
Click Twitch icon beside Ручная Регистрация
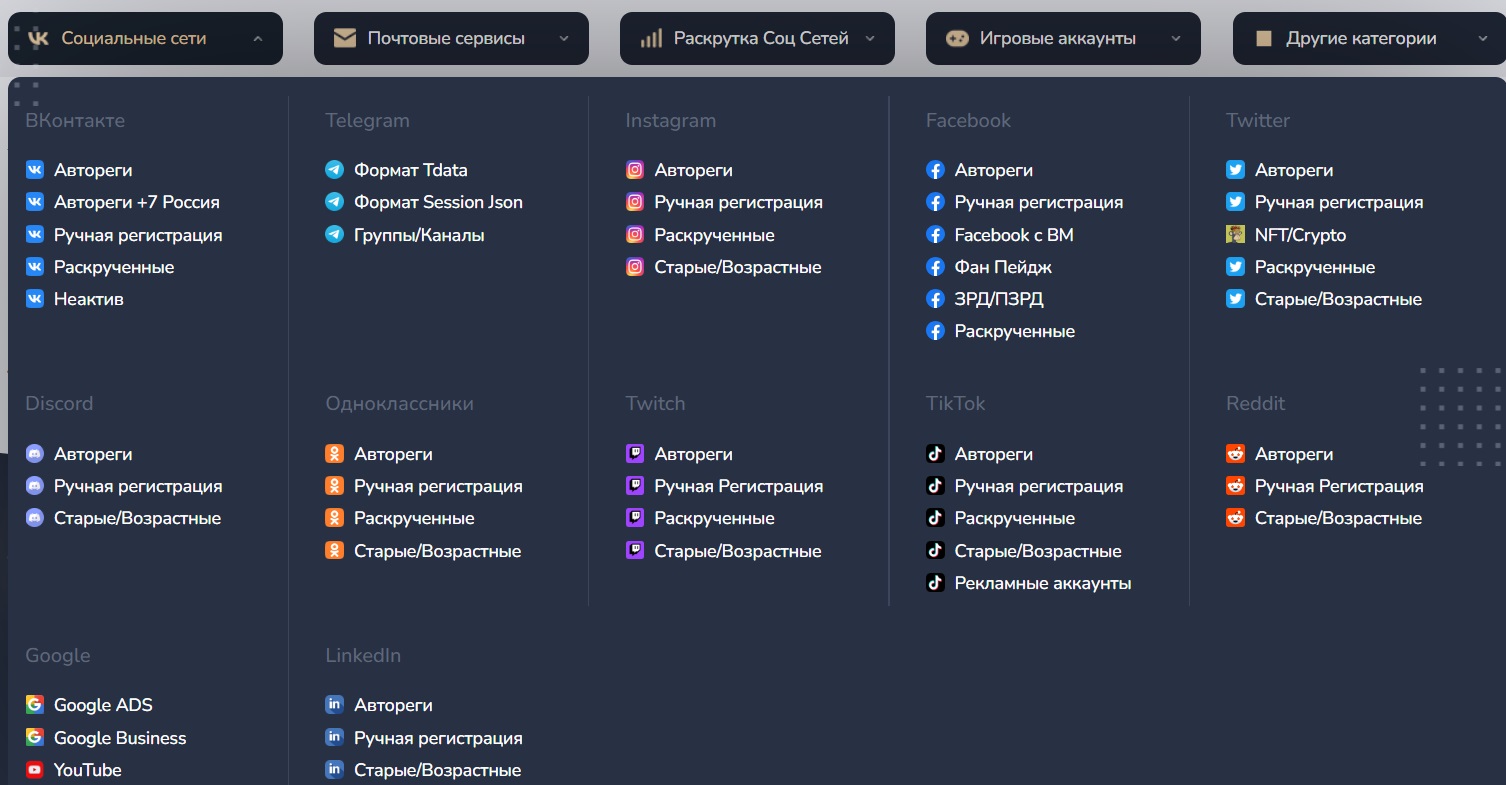click(x=635, y=486)
